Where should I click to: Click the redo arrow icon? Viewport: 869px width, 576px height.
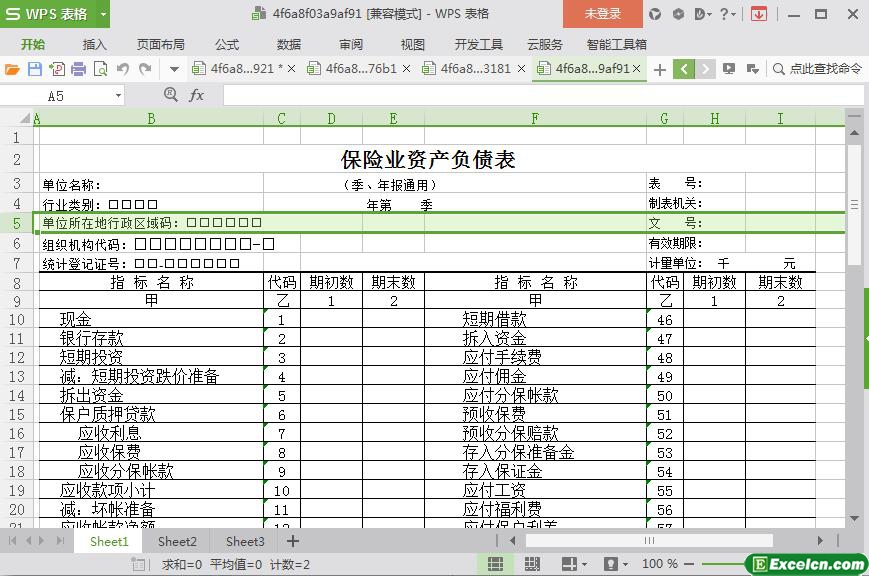145,69
